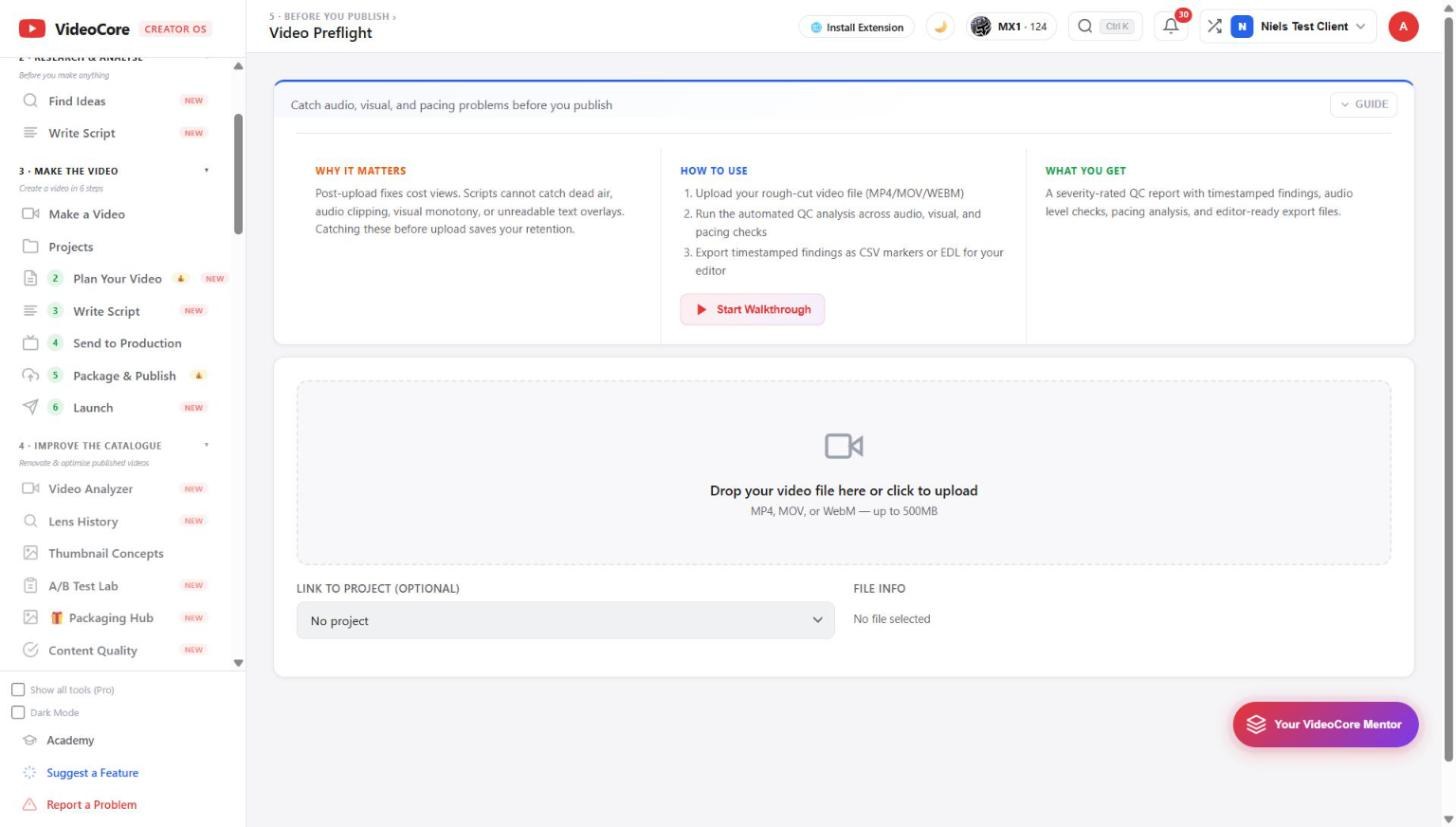Click the Suggest a Feature link

(92, 773)
